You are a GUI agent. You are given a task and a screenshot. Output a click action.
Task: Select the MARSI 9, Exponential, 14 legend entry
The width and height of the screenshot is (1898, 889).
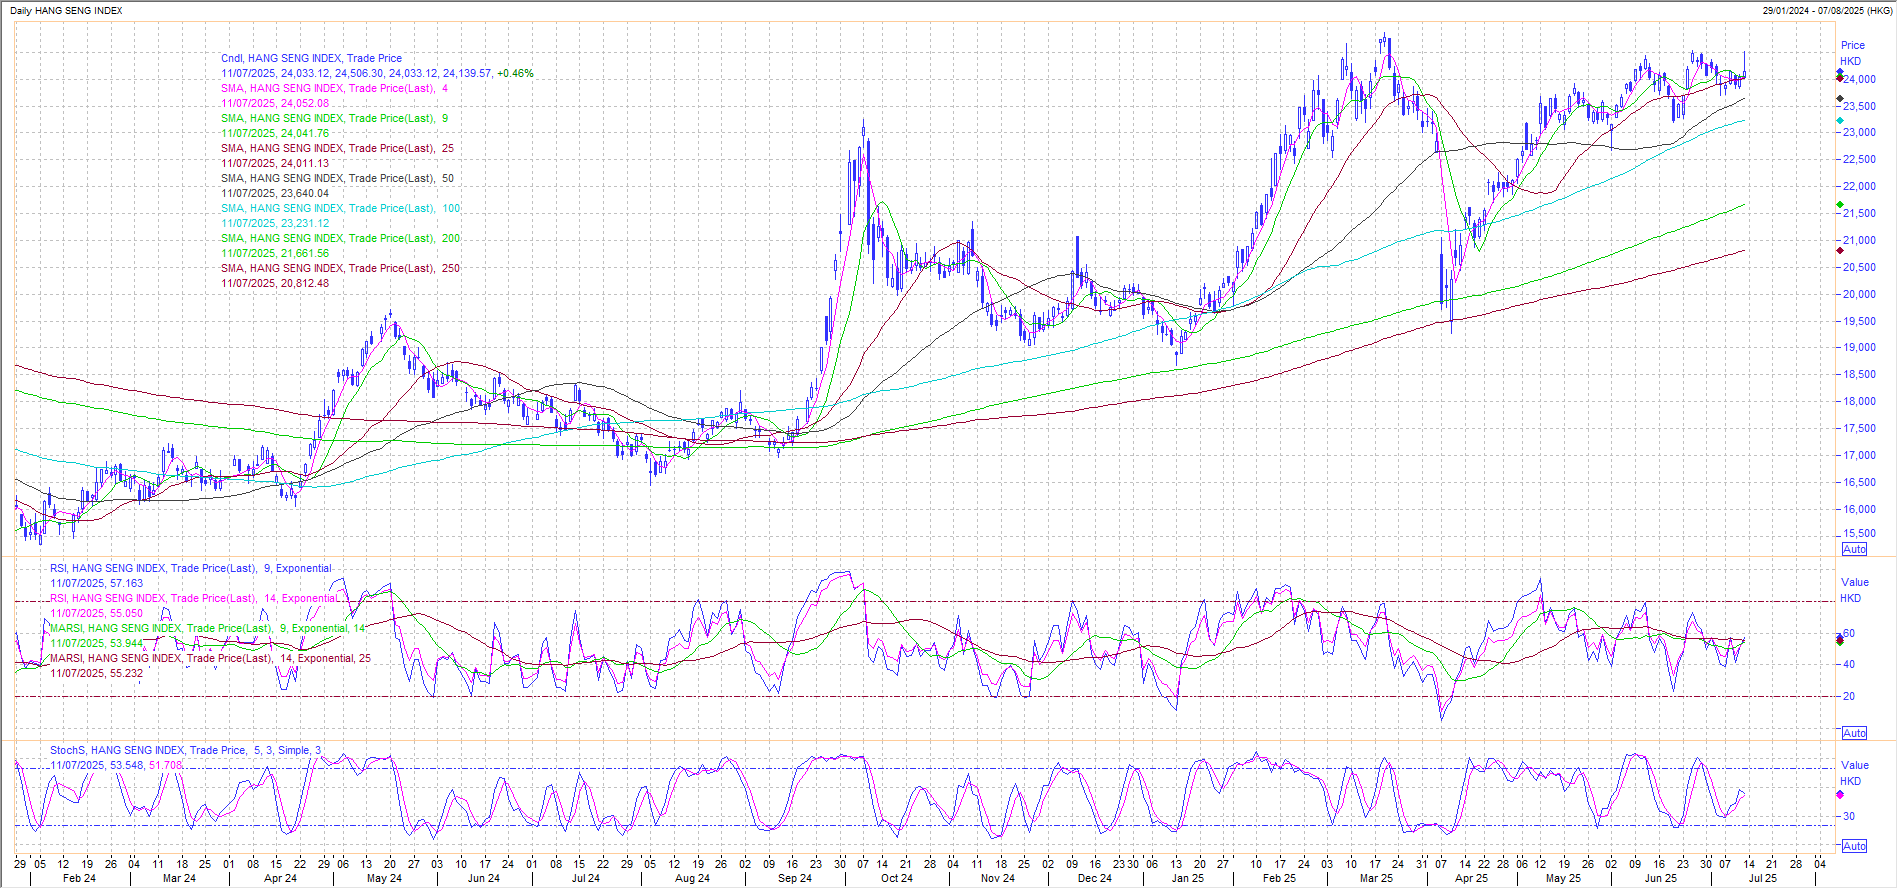click(x=207, y=628)
